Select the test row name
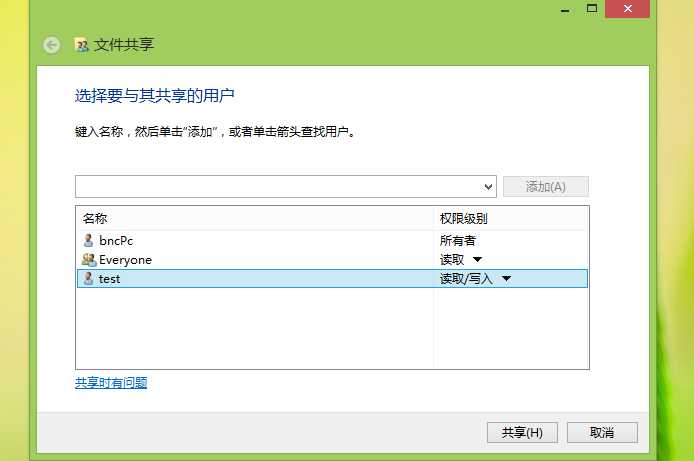The height and width of the screenshot is (461, 694). [109, 279]
